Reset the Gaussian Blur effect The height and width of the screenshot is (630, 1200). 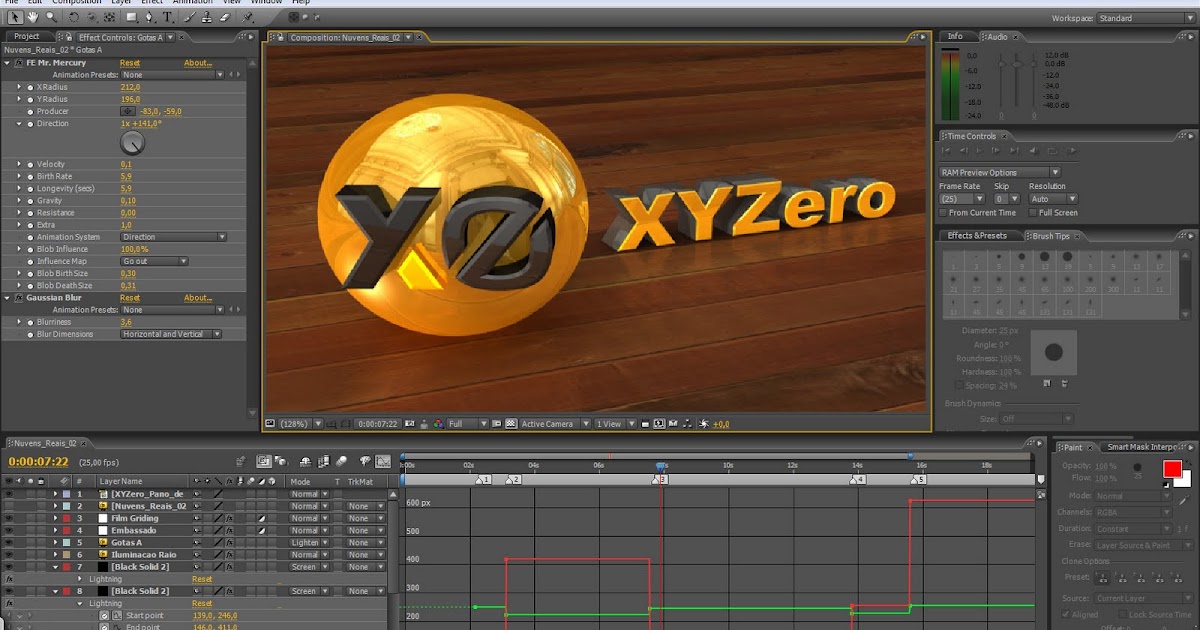(x=130, y=298)
